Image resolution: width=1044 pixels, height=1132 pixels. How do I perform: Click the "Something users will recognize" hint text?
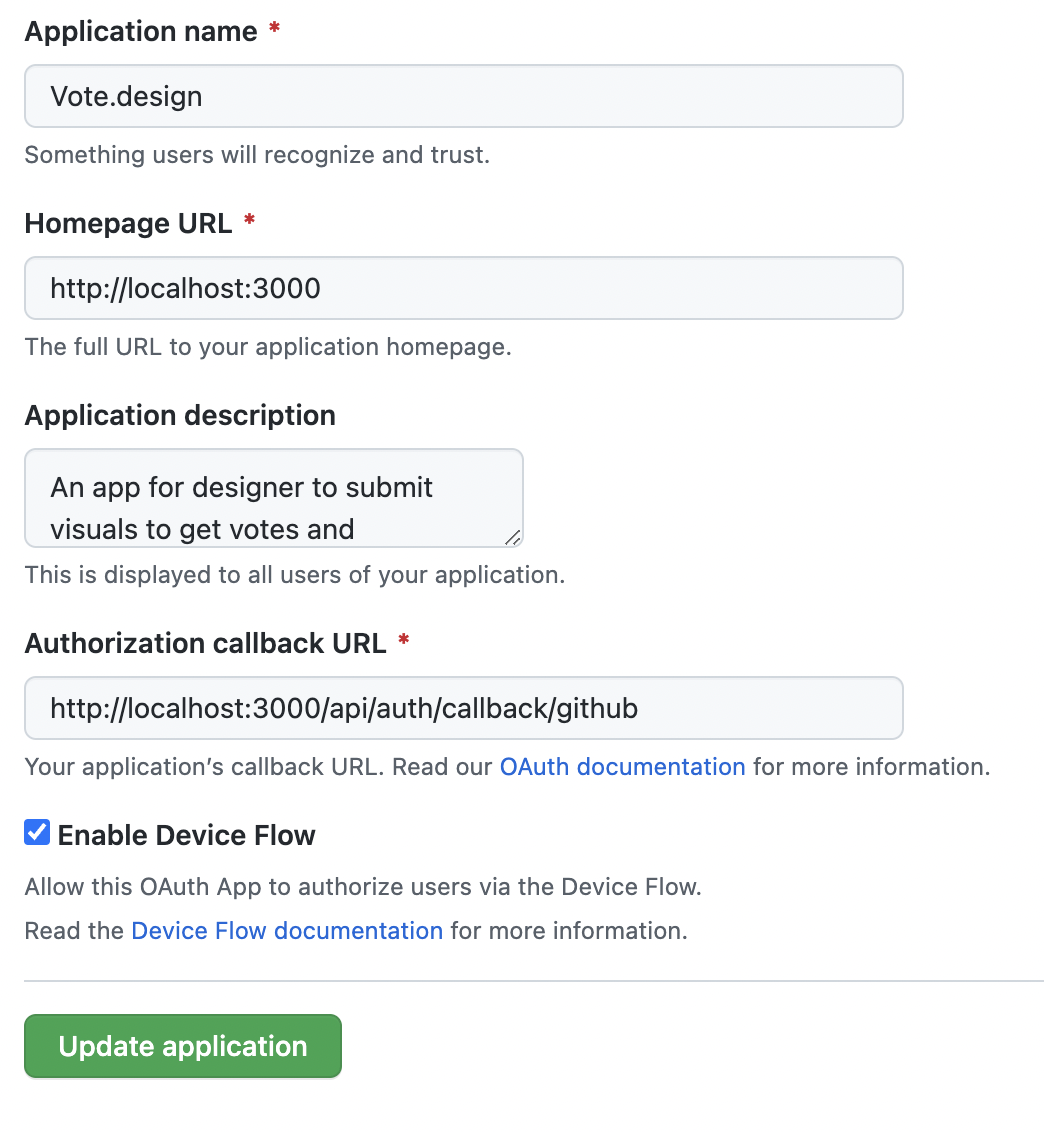pyautogui.click(x=257, y=155)
